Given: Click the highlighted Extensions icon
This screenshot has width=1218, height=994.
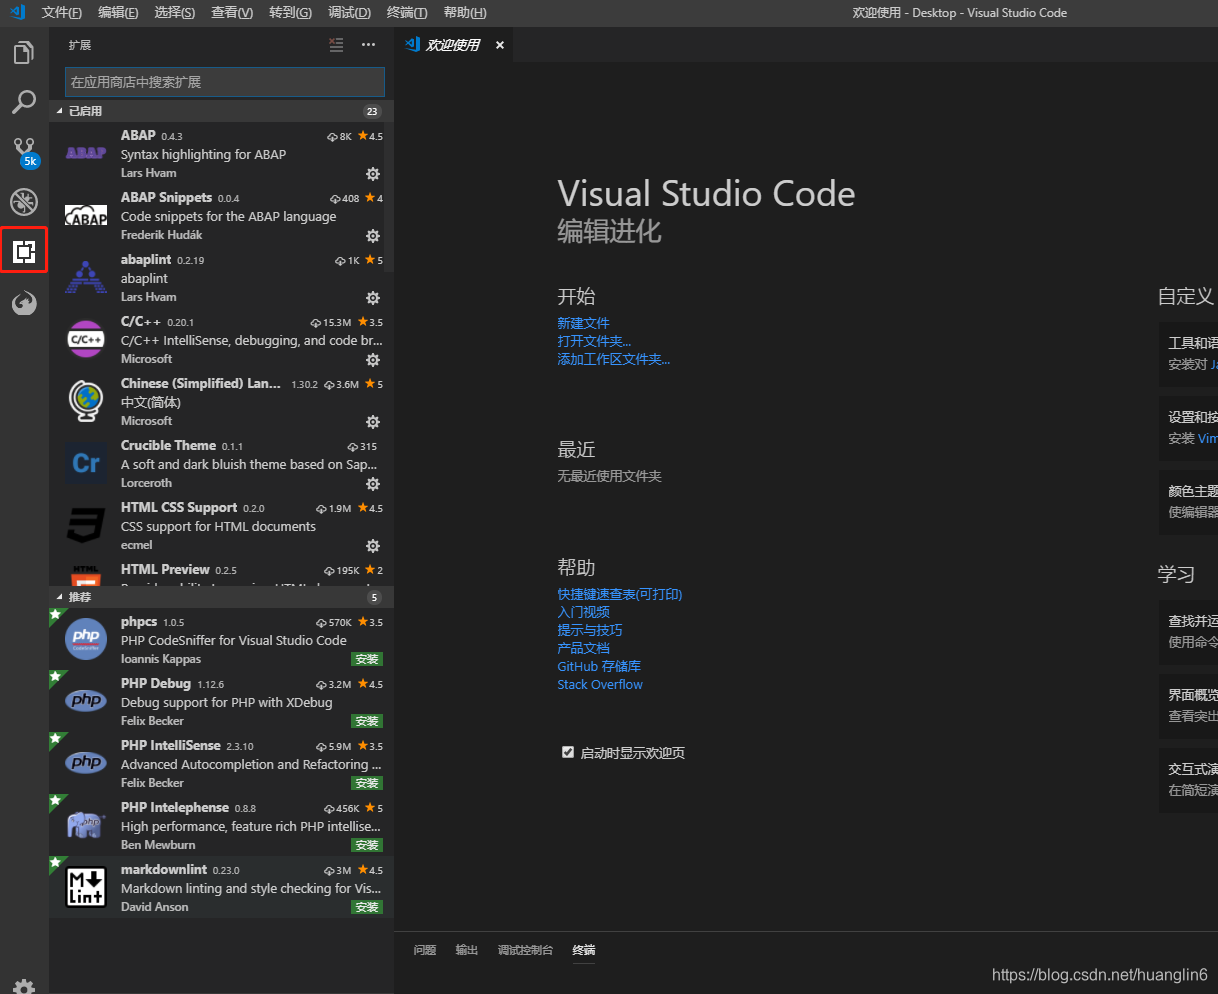Looking at the screenshot, I should point(24,250).
